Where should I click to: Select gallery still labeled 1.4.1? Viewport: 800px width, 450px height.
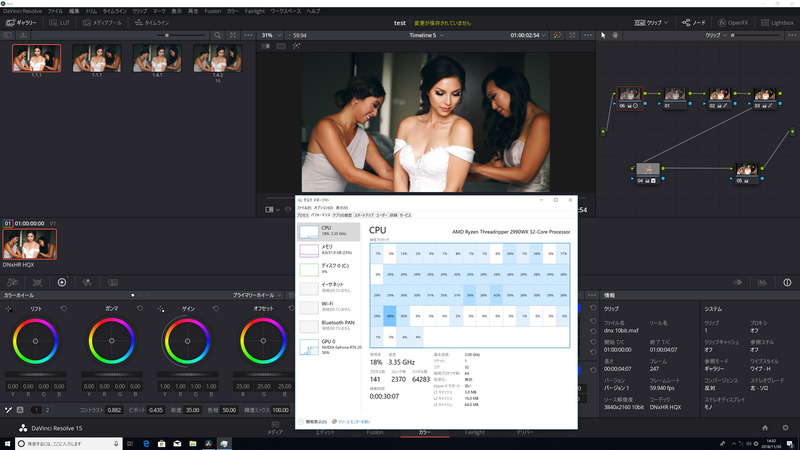pyautogui.click(x=157, y=58)
